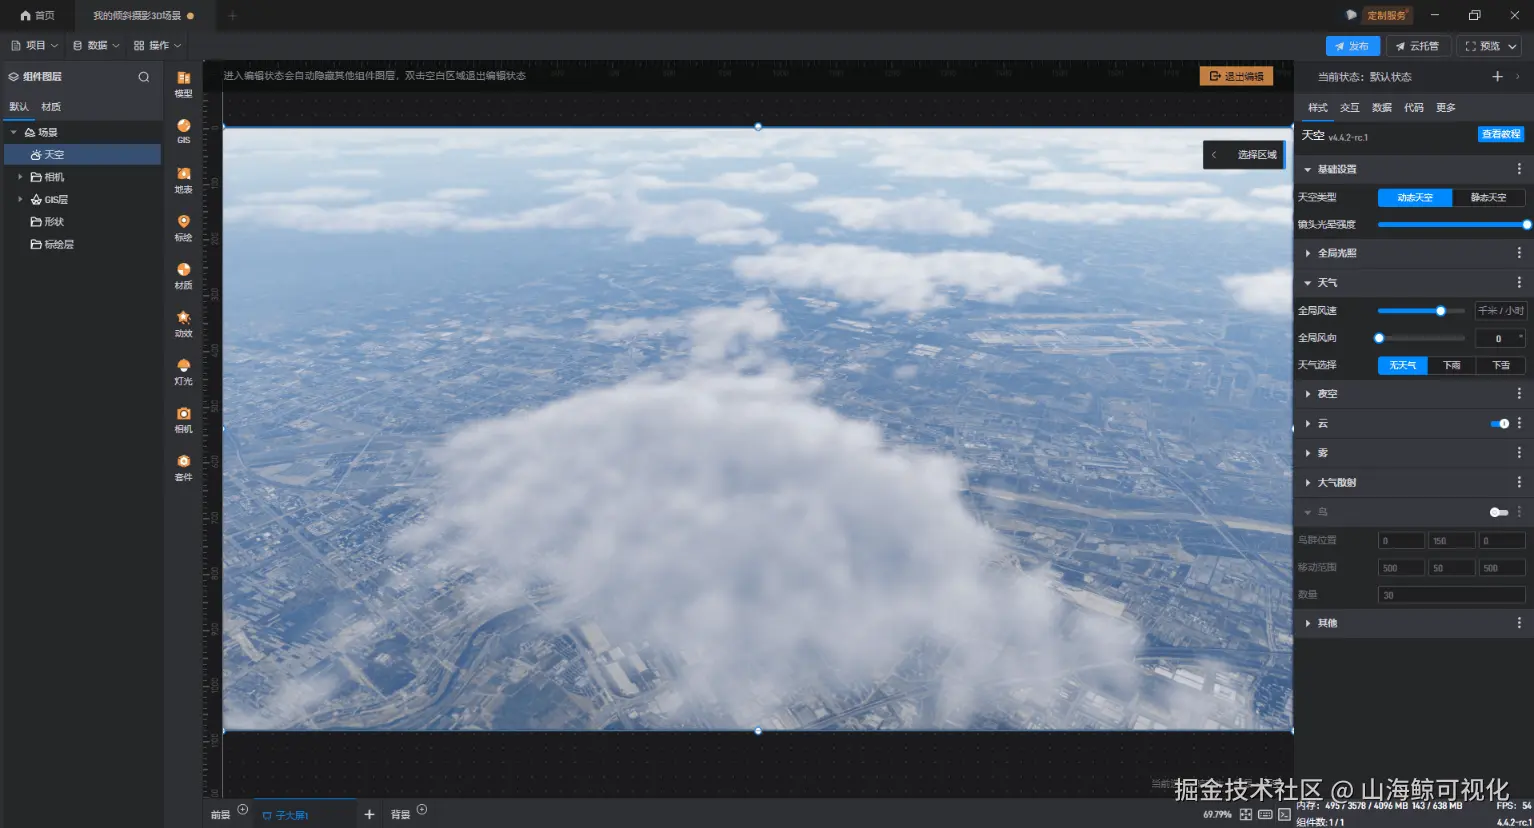Viewport: 1534px width, 828px height.
Task: Expand the 夜空 section
Action: point(1307,394)
